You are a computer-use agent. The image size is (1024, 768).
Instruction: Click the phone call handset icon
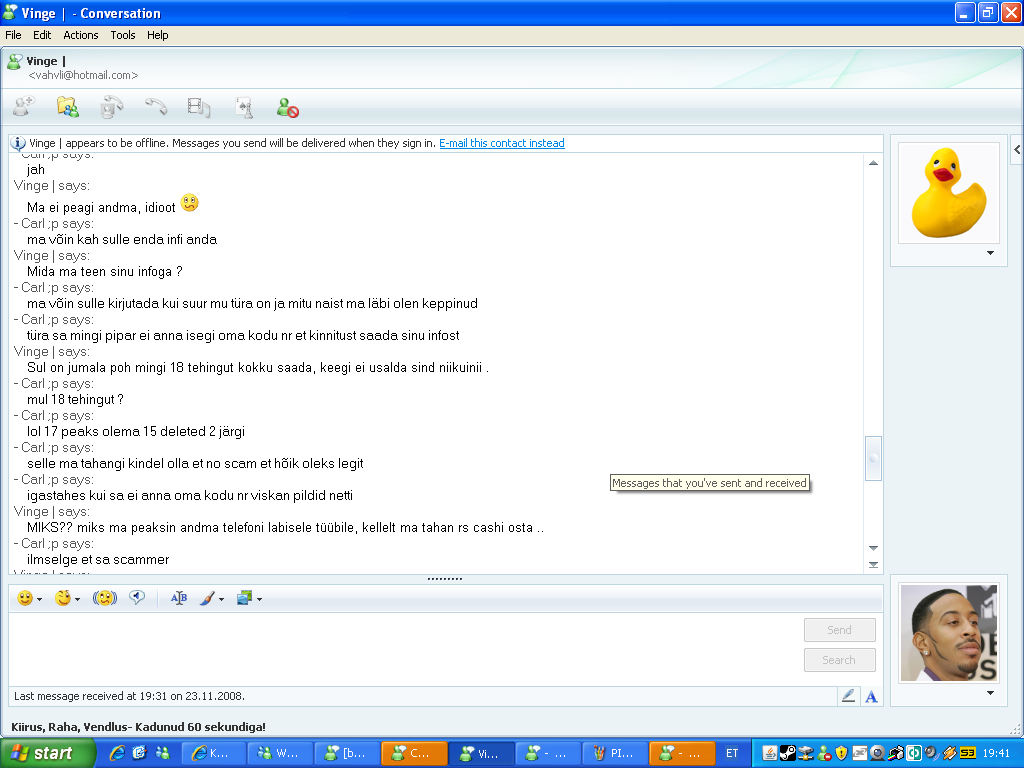click(x=155, y=107)
